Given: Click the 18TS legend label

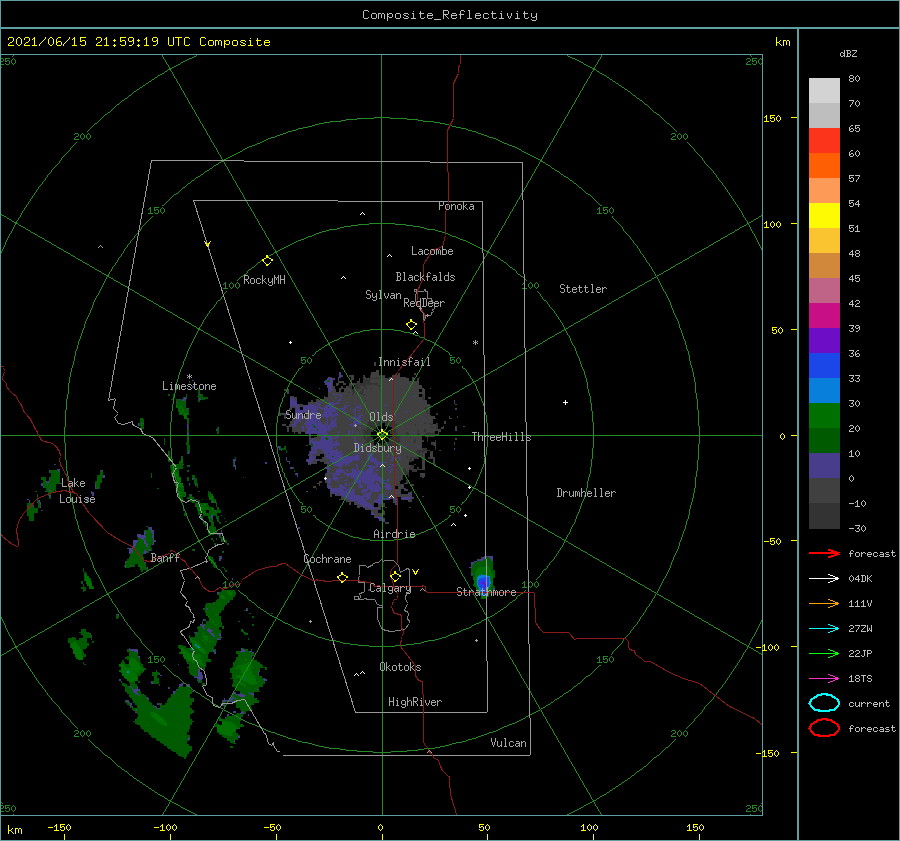Looking at the screenshot, I should point(860,679).
